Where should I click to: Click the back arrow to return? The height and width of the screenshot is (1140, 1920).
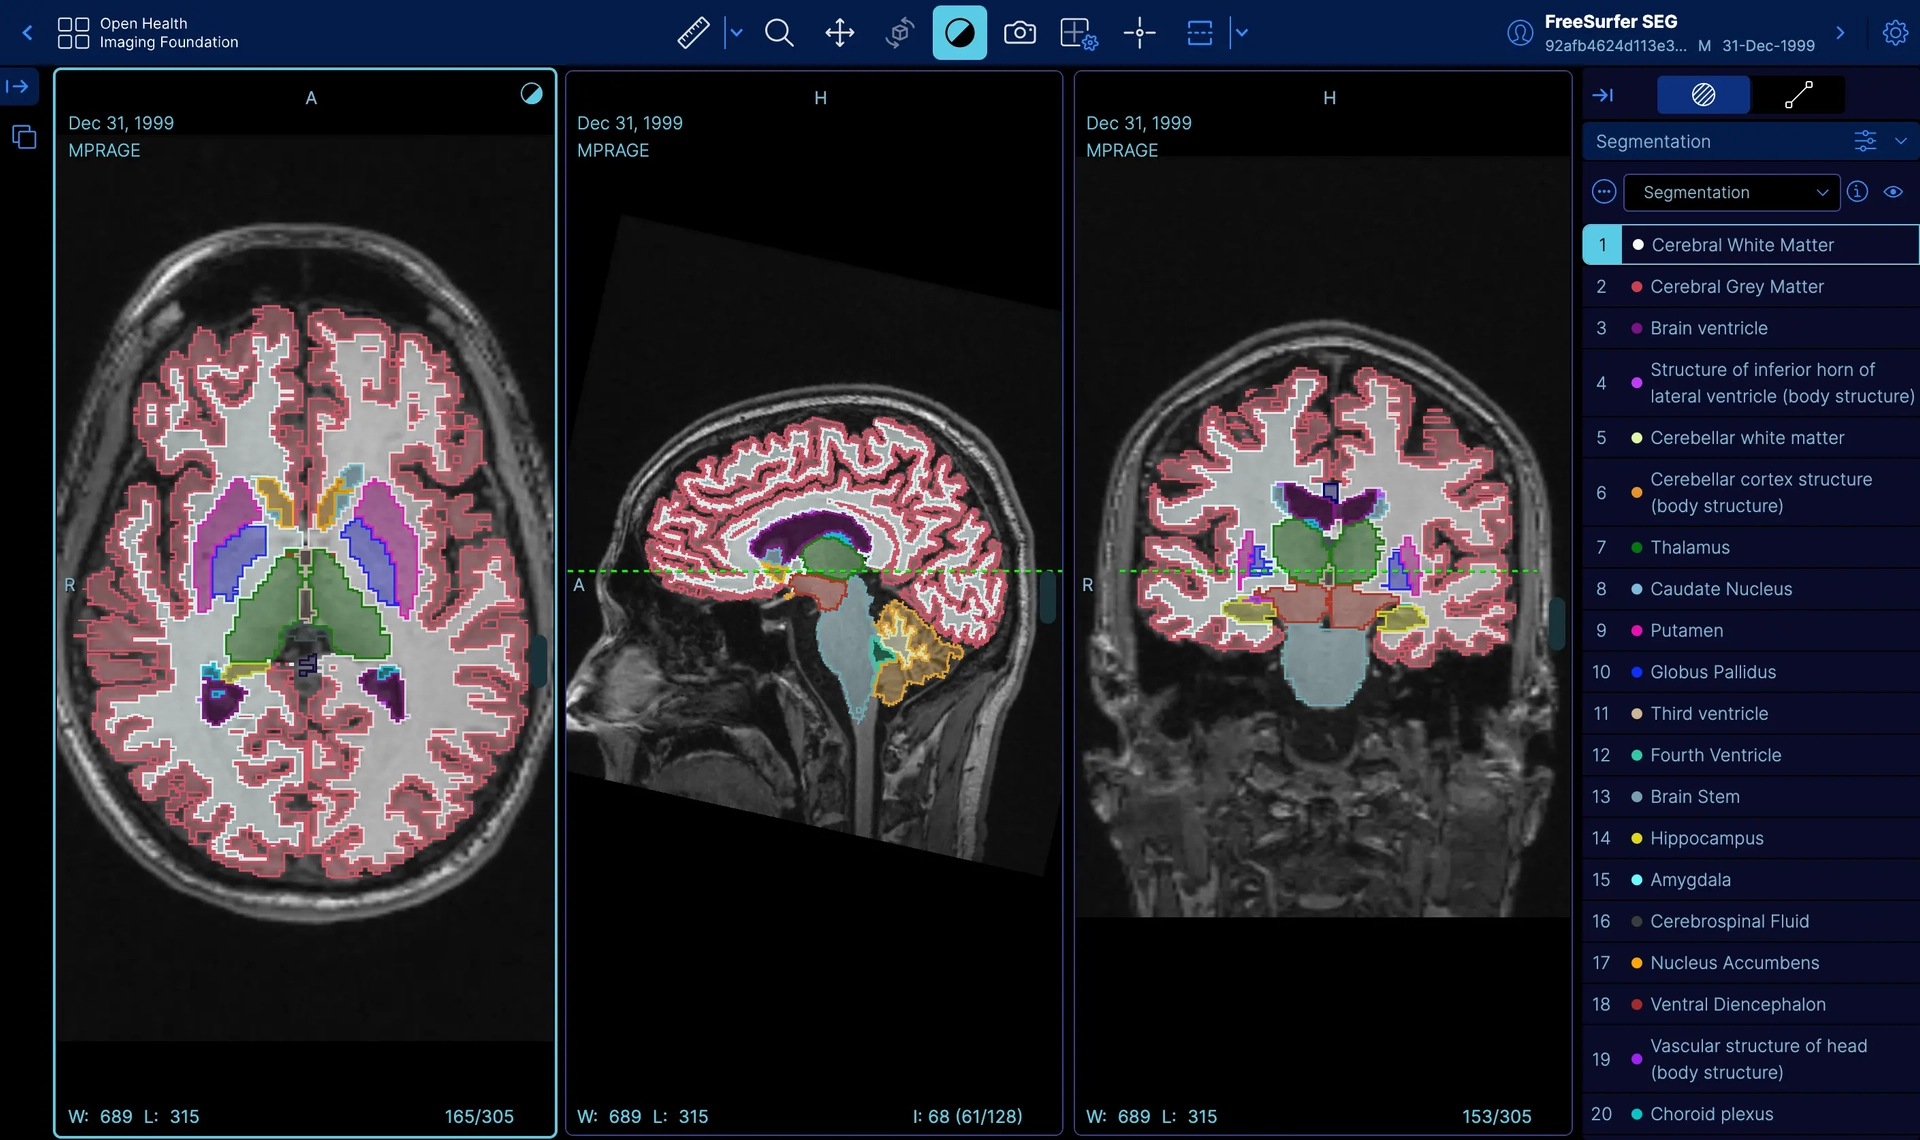27,32
